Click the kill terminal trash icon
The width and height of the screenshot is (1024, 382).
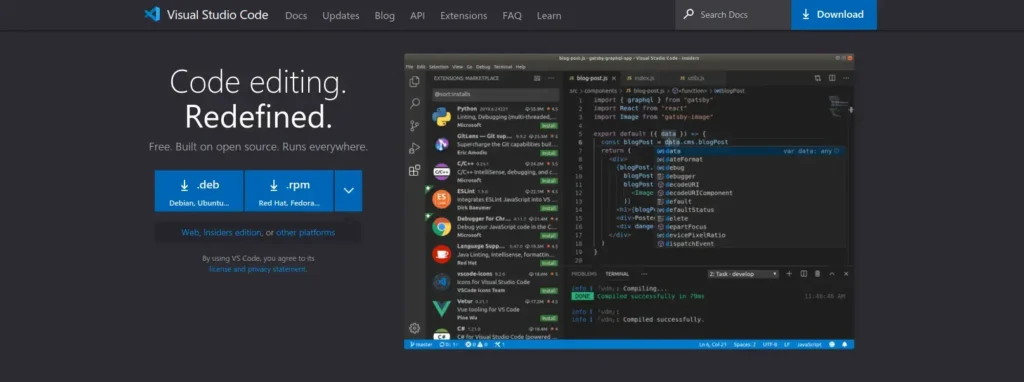click(x=818, y=274)
